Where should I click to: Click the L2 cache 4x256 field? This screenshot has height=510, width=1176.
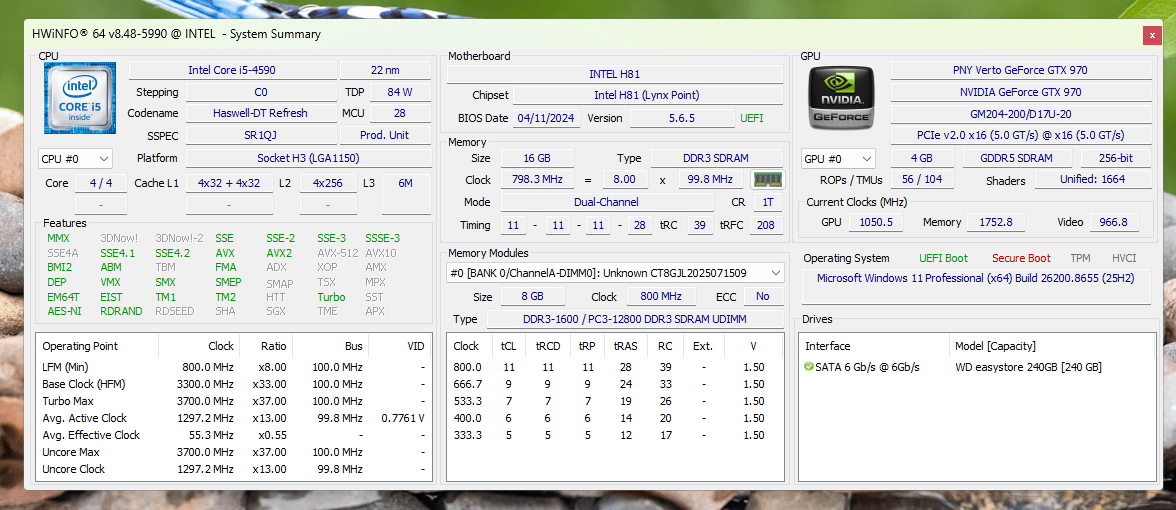[x=328, y=183]
